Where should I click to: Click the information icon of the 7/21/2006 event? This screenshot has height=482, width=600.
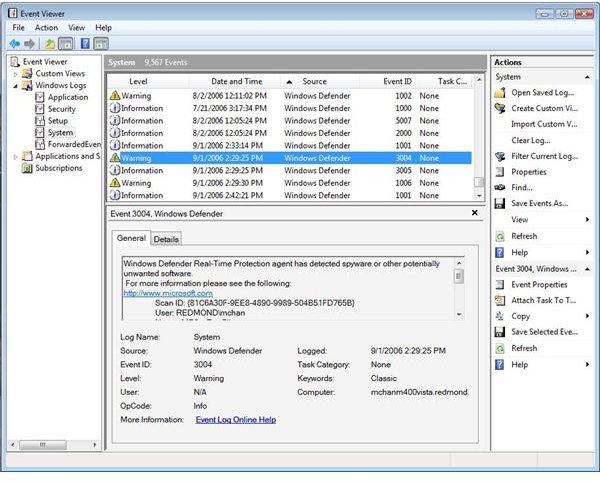[115, 108]
